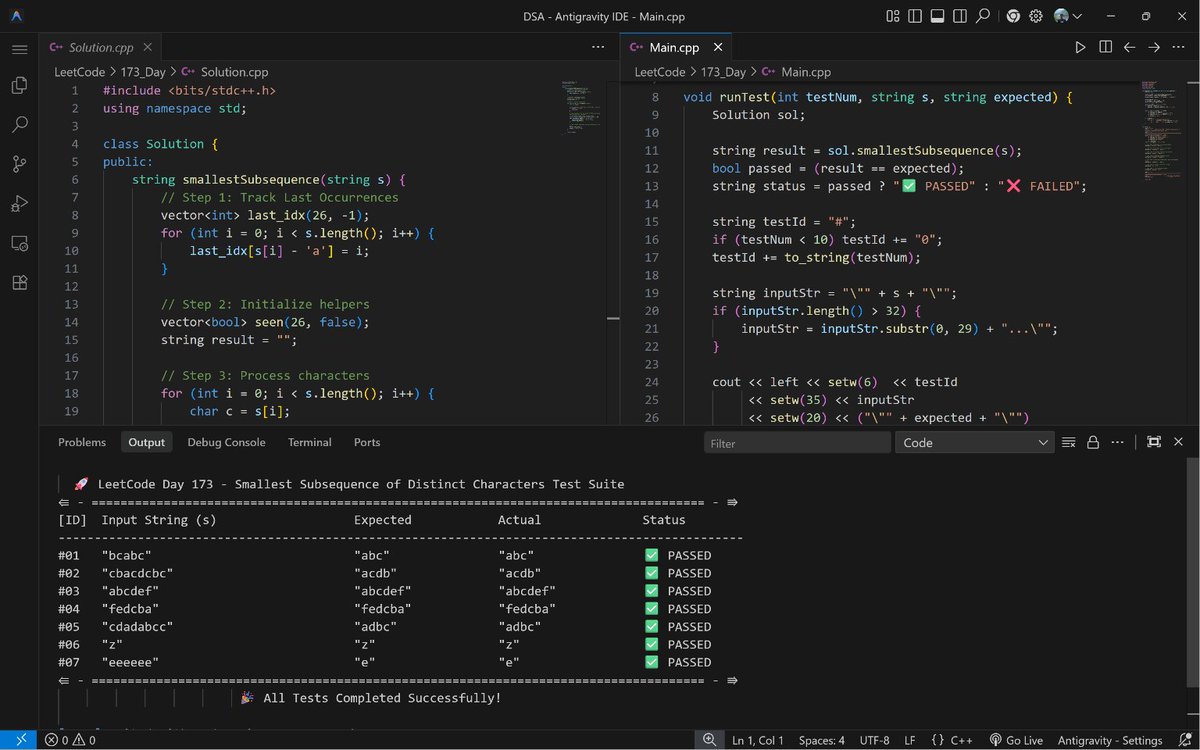Screen dimensions: 1200x750
Task: Change end of line sequence LF
Action: (910, 740)
